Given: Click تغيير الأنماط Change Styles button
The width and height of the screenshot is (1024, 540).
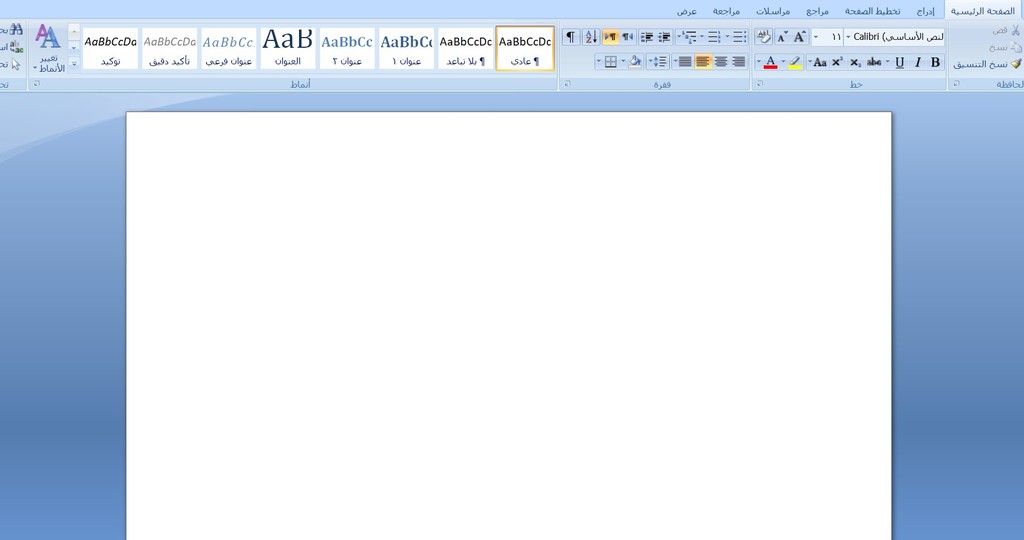Looking at the screenshot, I should 48,50.
